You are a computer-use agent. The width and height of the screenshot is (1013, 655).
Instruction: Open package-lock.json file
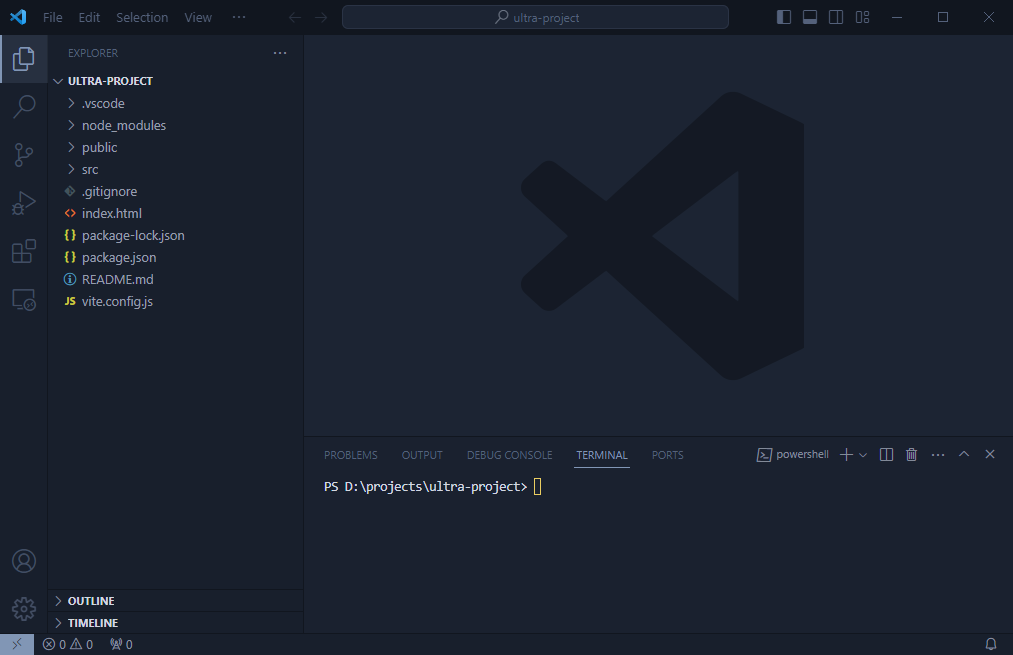tap(175, 235)
